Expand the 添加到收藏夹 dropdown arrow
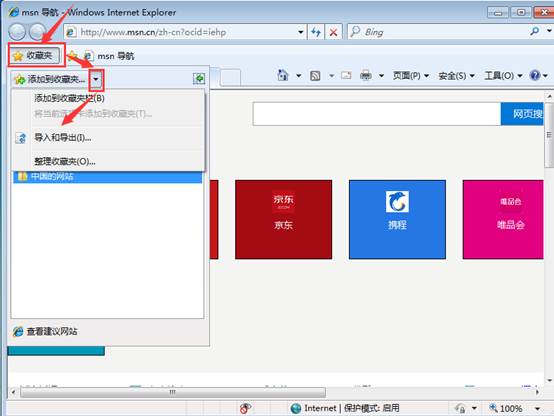This screenshot has width=554, height=416. click(96, 79)
